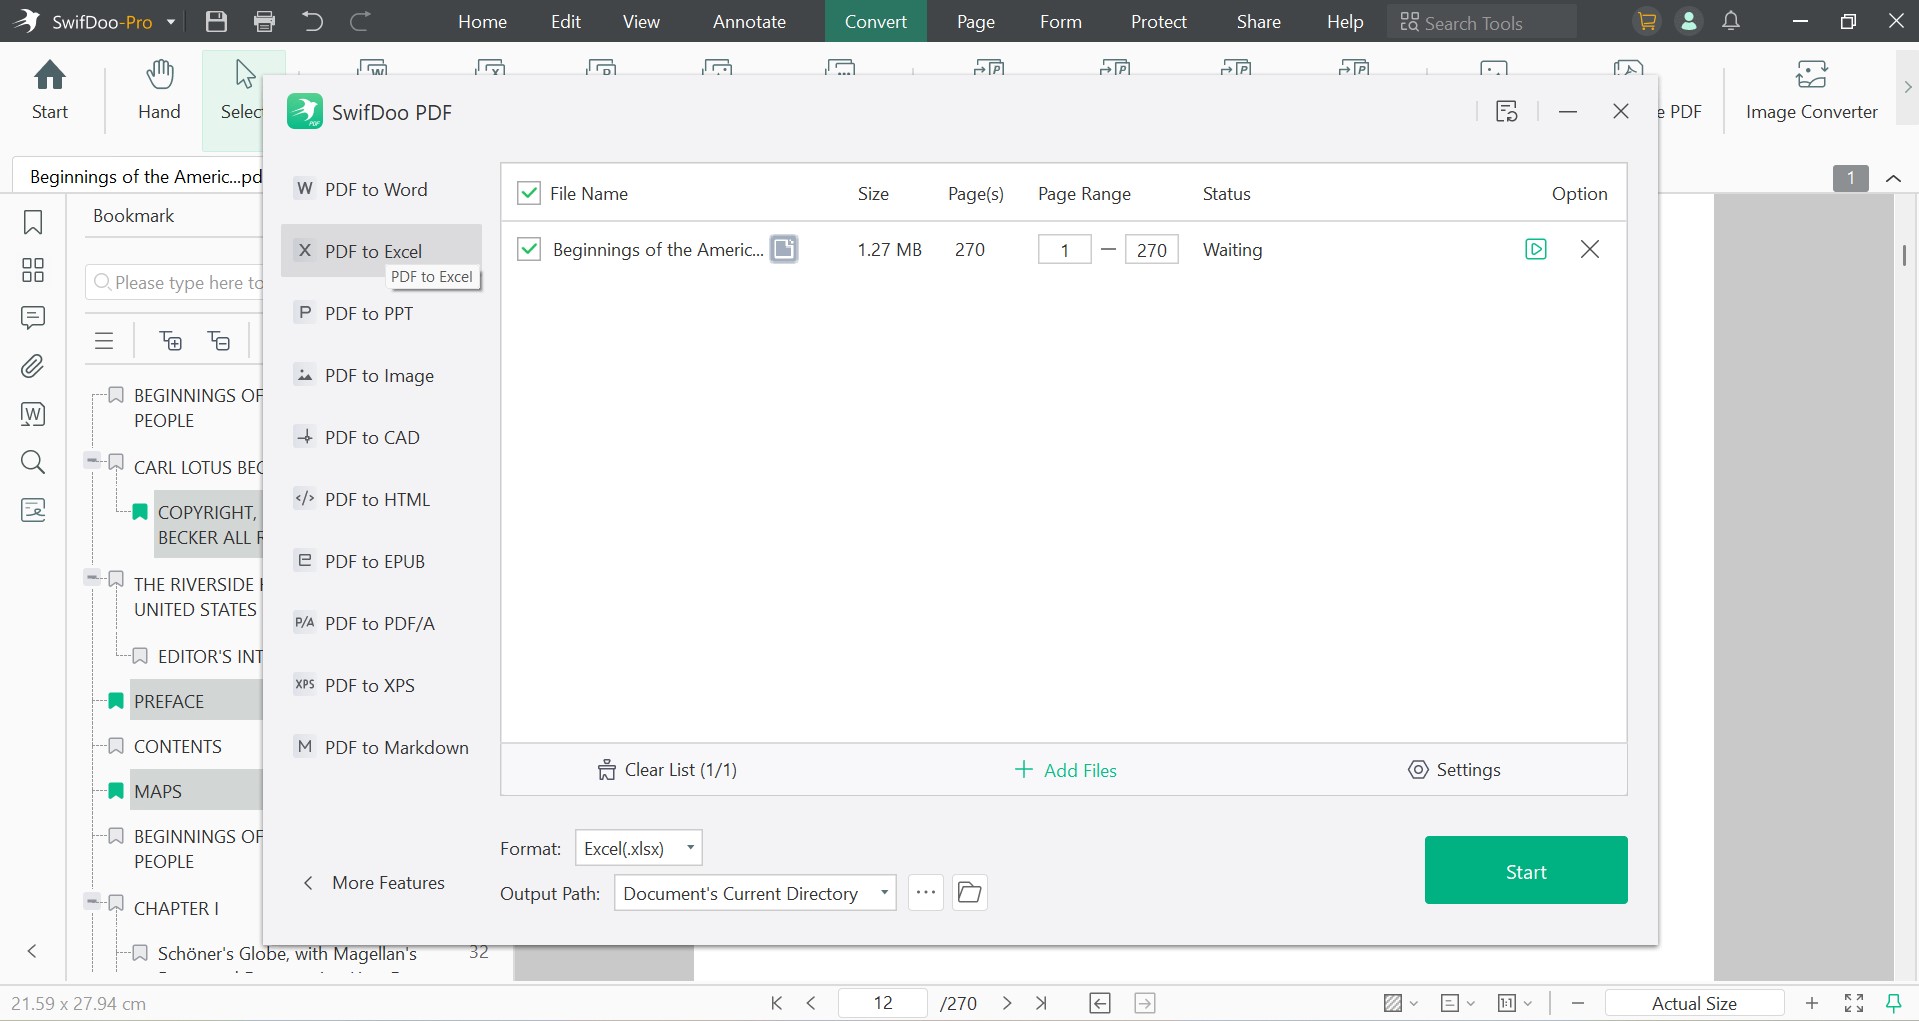Expand all bookmarks icon
1919x1021 pixels.
pyautogui.click(x=171, y=341)
